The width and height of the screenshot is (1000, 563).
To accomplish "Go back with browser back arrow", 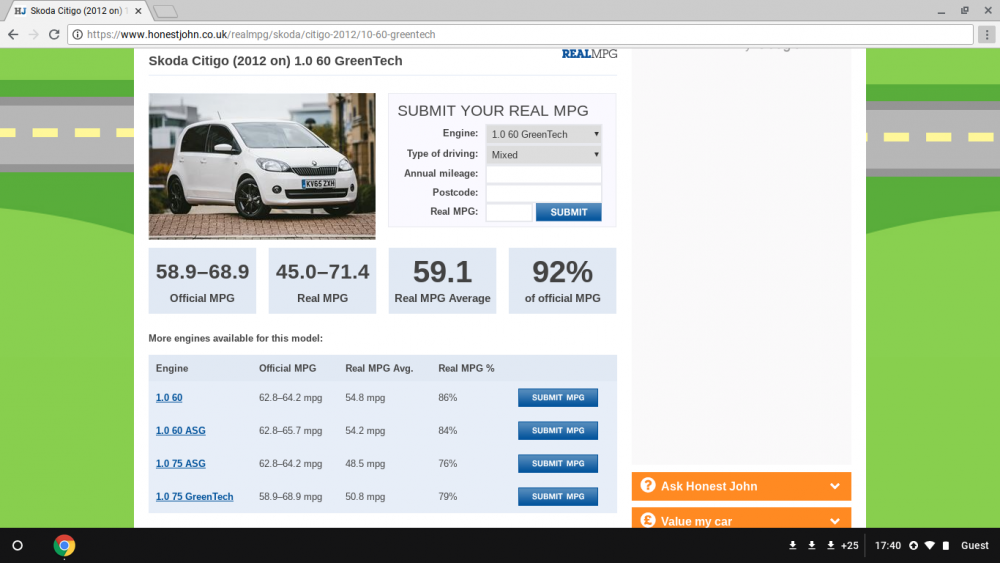I will (13, 34).
